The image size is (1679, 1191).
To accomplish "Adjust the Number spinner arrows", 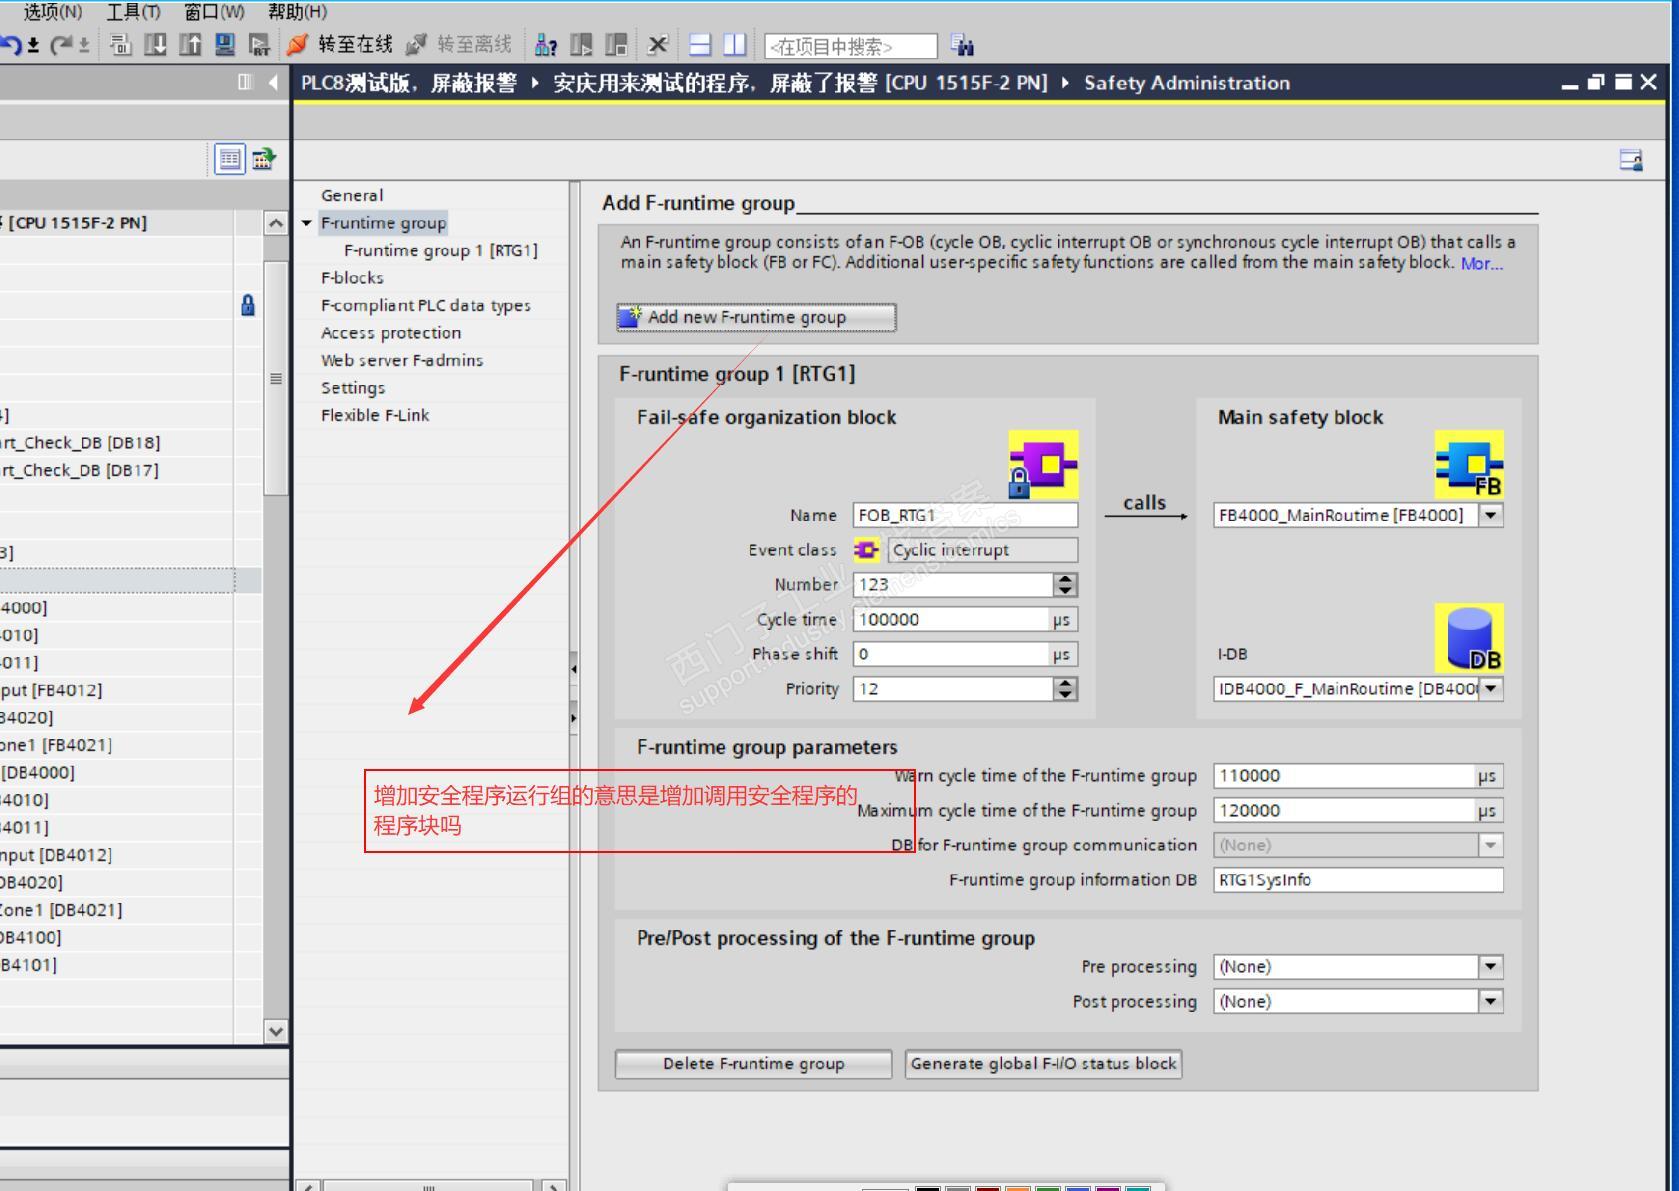I will 1066,585.
